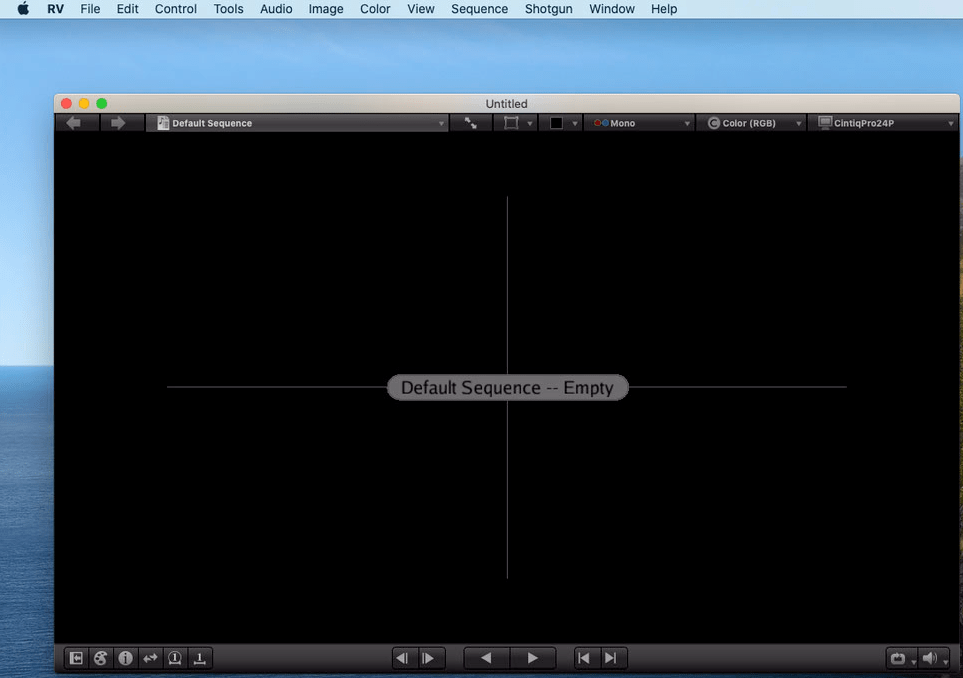Click the frame number display icon
963x678 pixels.
tap(175, 658)
